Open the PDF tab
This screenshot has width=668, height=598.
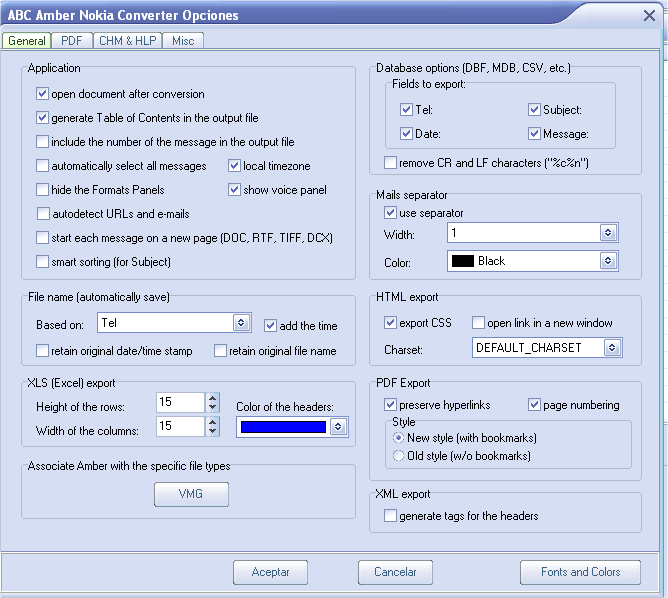tap(72, 41)
